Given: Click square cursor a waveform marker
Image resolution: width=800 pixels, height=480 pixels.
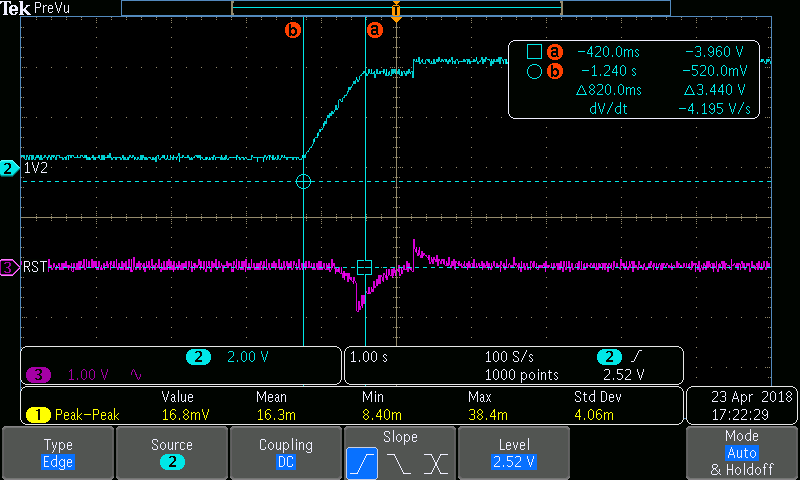Looking at the screenshot, I should pos(364,267).
